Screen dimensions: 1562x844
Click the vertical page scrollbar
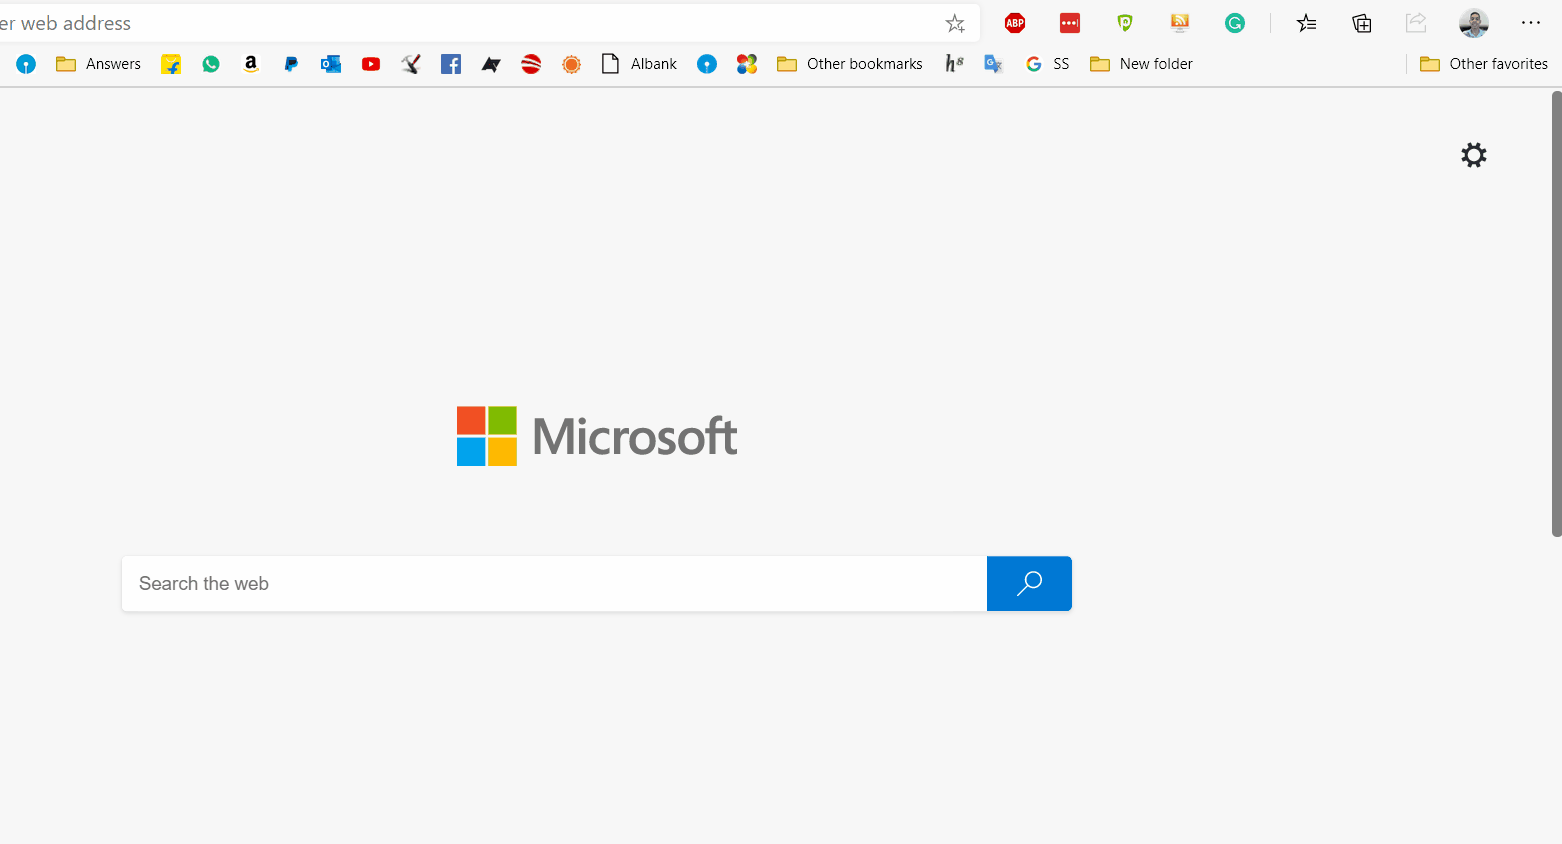pos(1556,314)
